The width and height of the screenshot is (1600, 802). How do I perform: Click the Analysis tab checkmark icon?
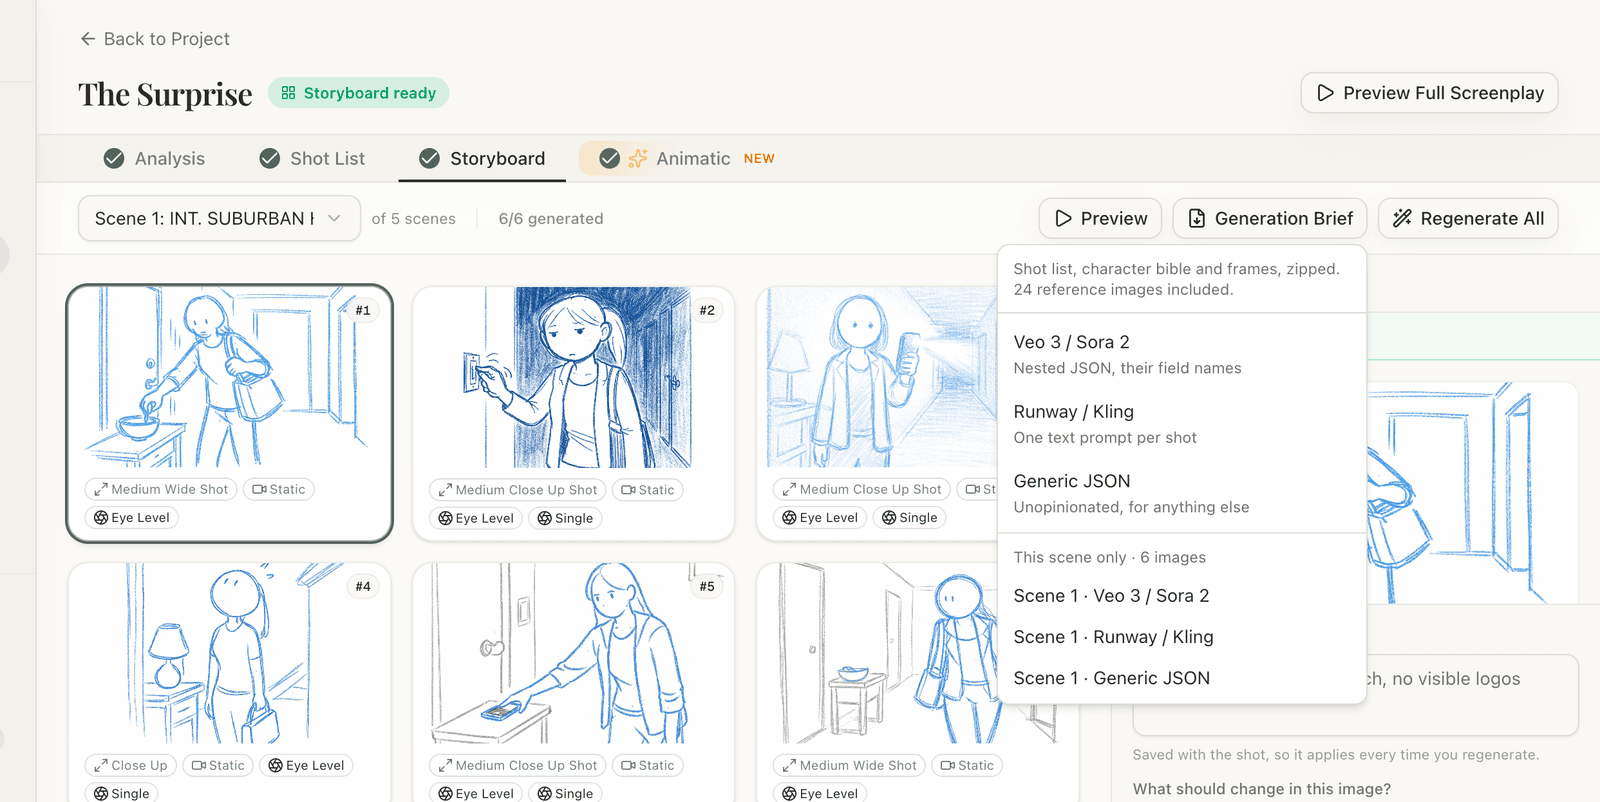click(114, 158)
